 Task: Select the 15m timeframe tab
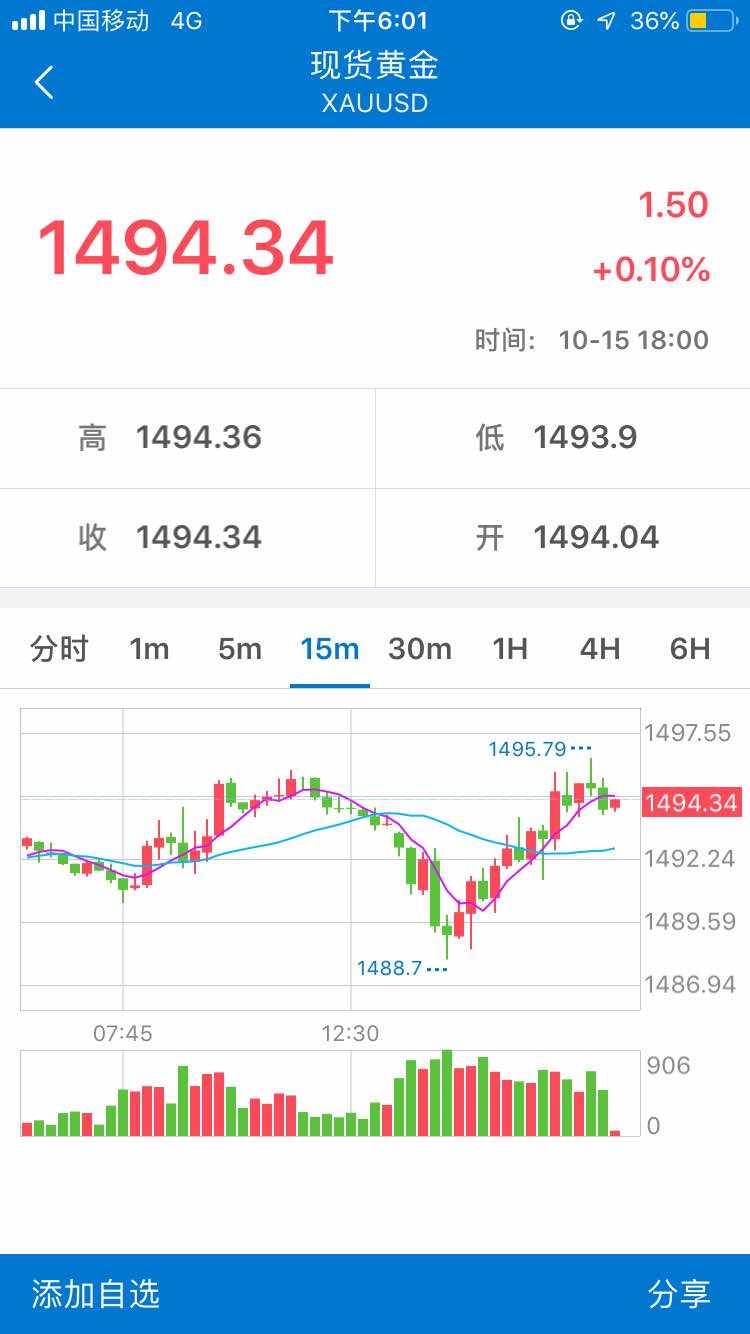pyautogui.click(x=330, y=649)
